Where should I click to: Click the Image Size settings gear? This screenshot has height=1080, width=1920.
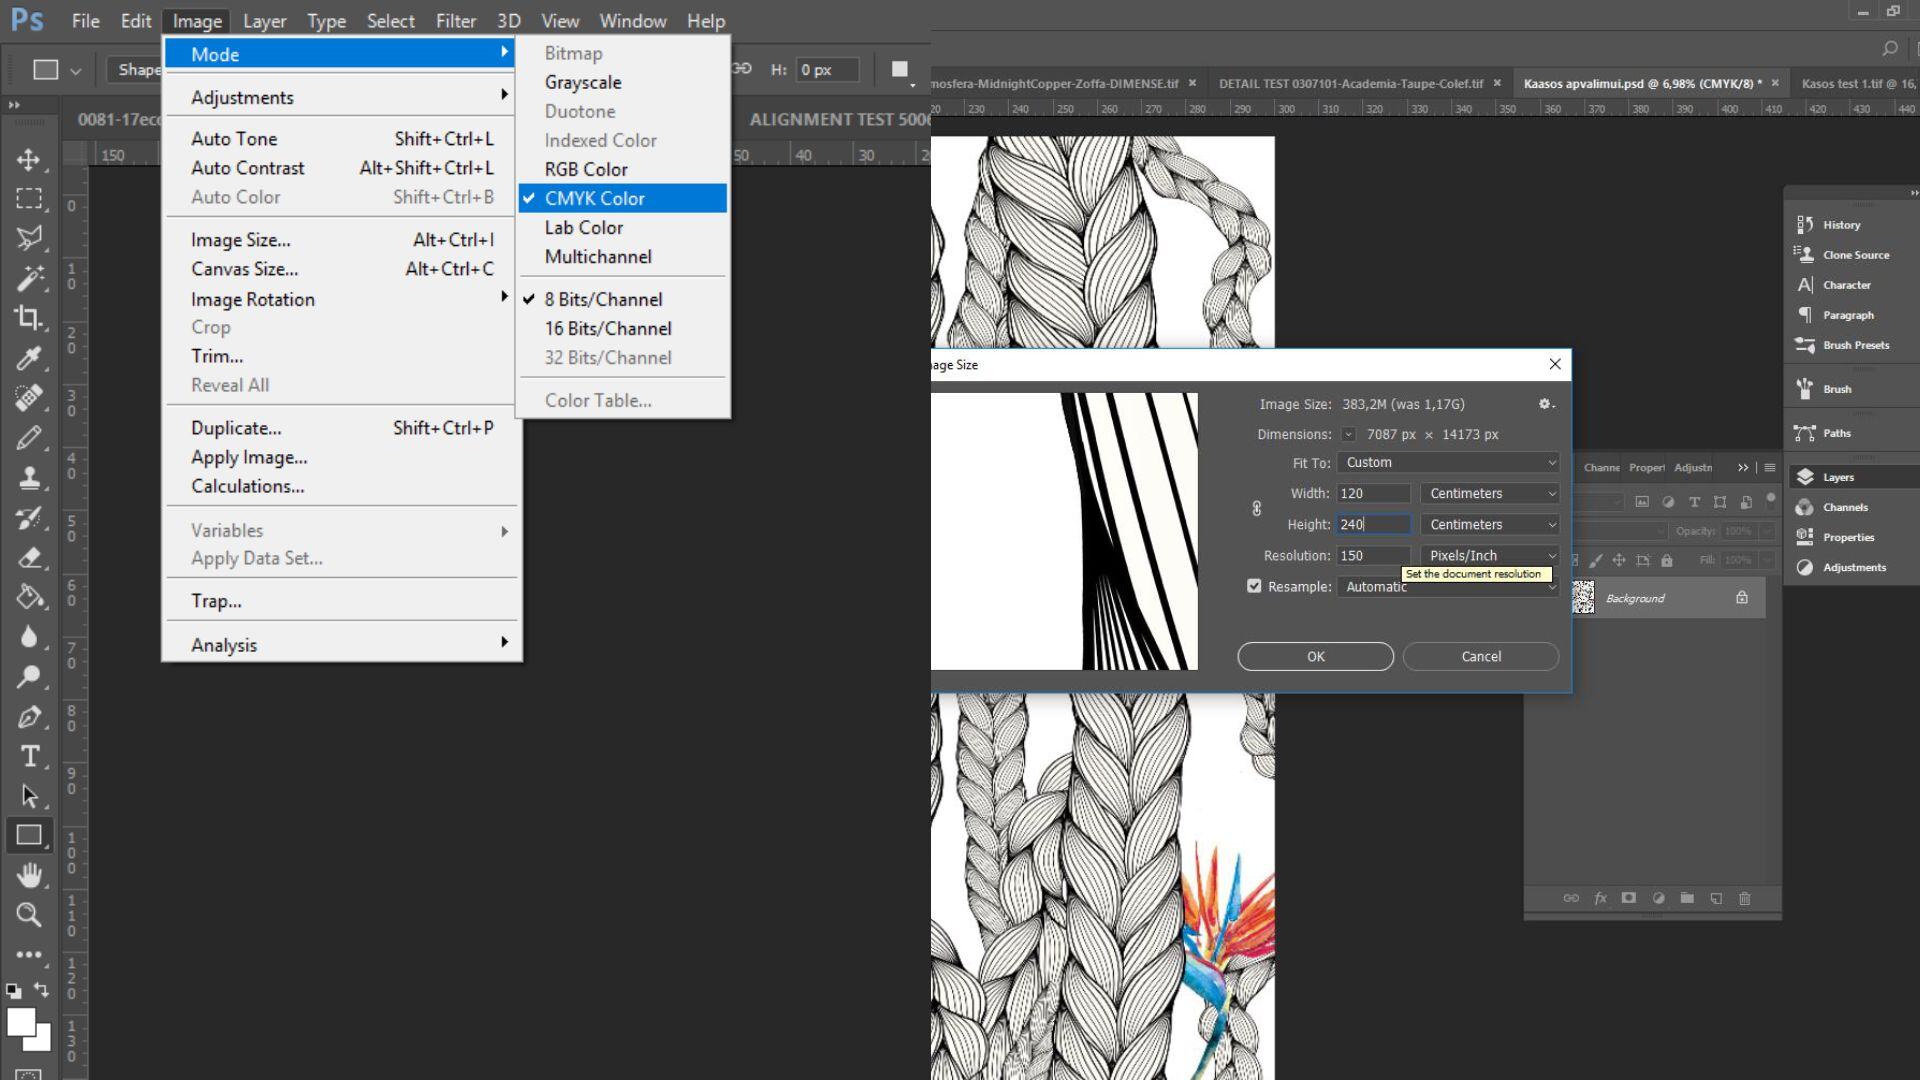click(1545, 404)
